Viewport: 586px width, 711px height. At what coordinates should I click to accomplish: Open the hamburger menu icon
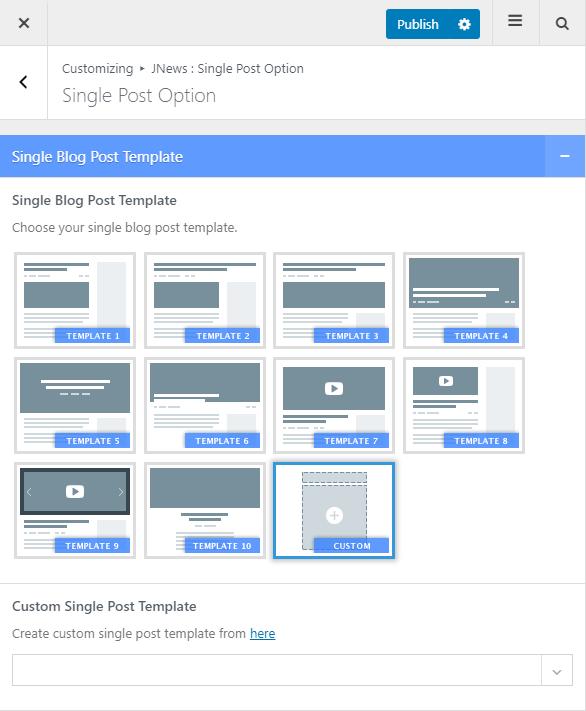[515, 21]
